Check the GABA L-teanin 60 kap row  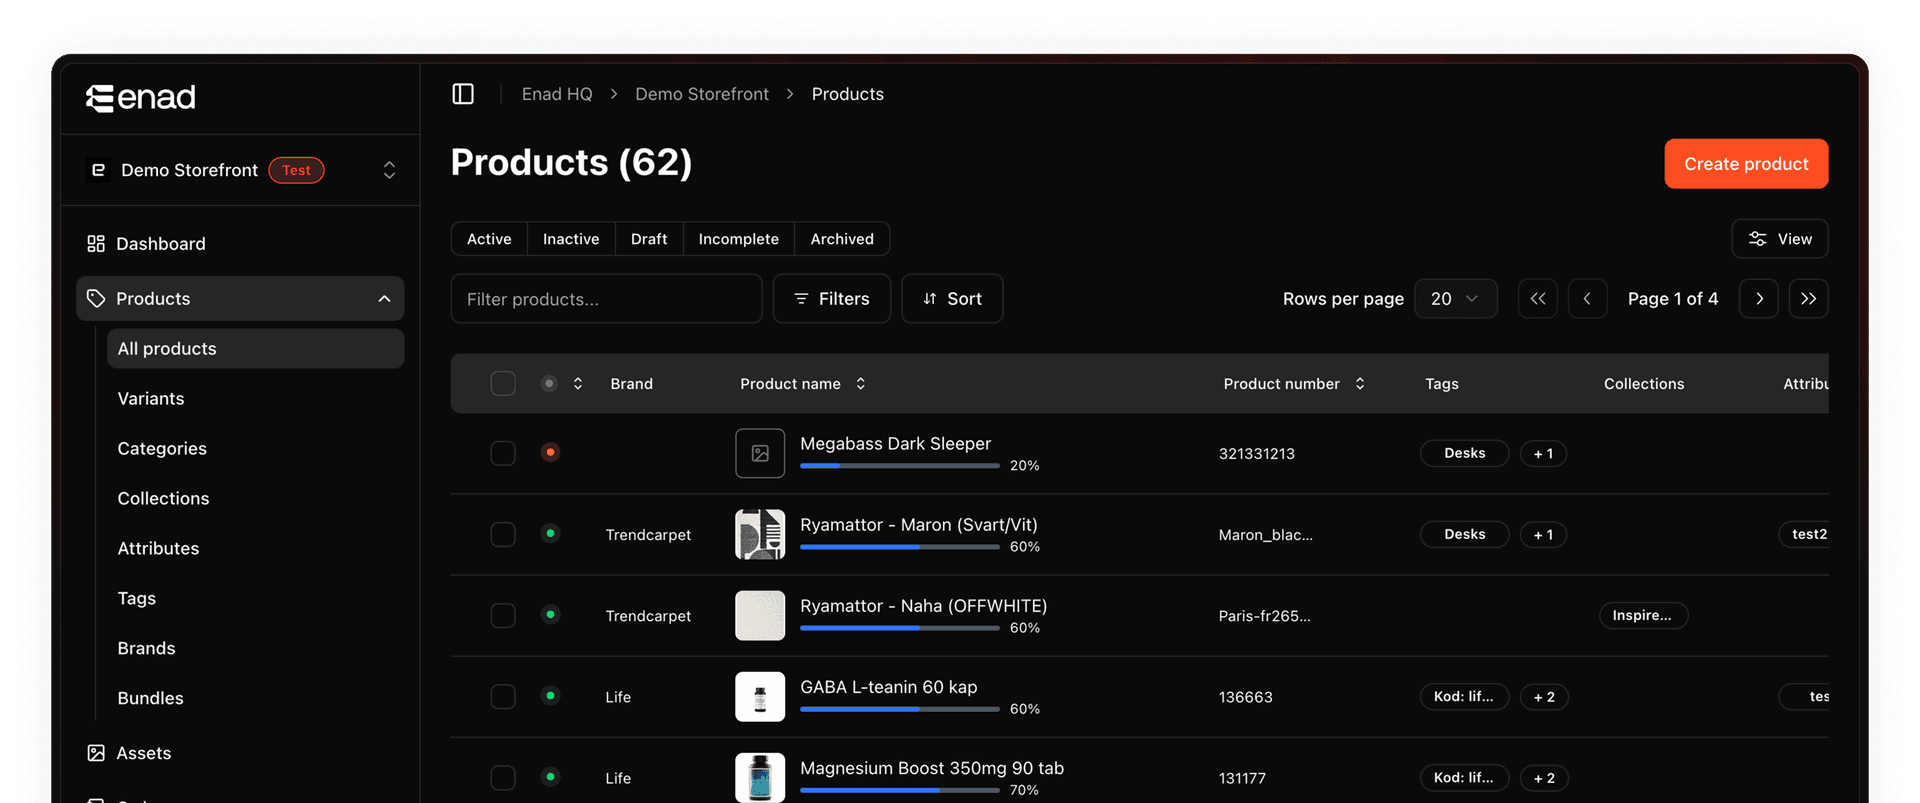[503, 696]
